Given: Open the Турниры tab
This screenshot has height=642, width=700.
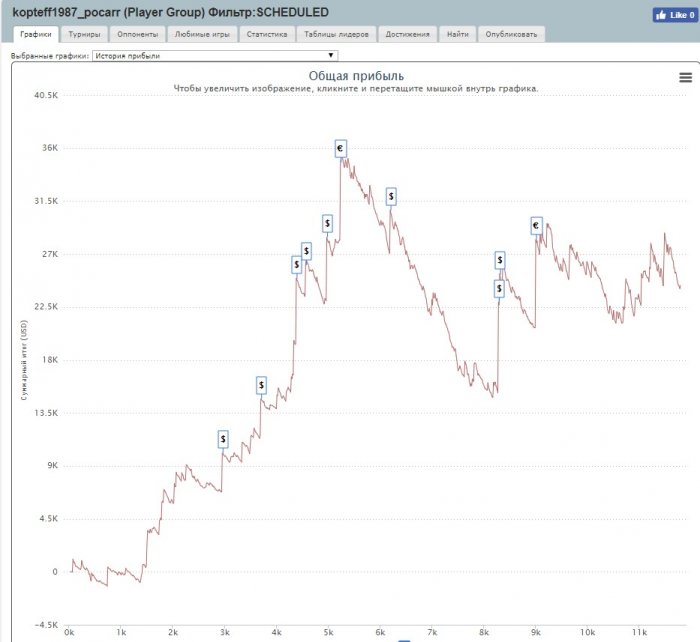Looking at the screenshot, I should (x=84, y=34).
